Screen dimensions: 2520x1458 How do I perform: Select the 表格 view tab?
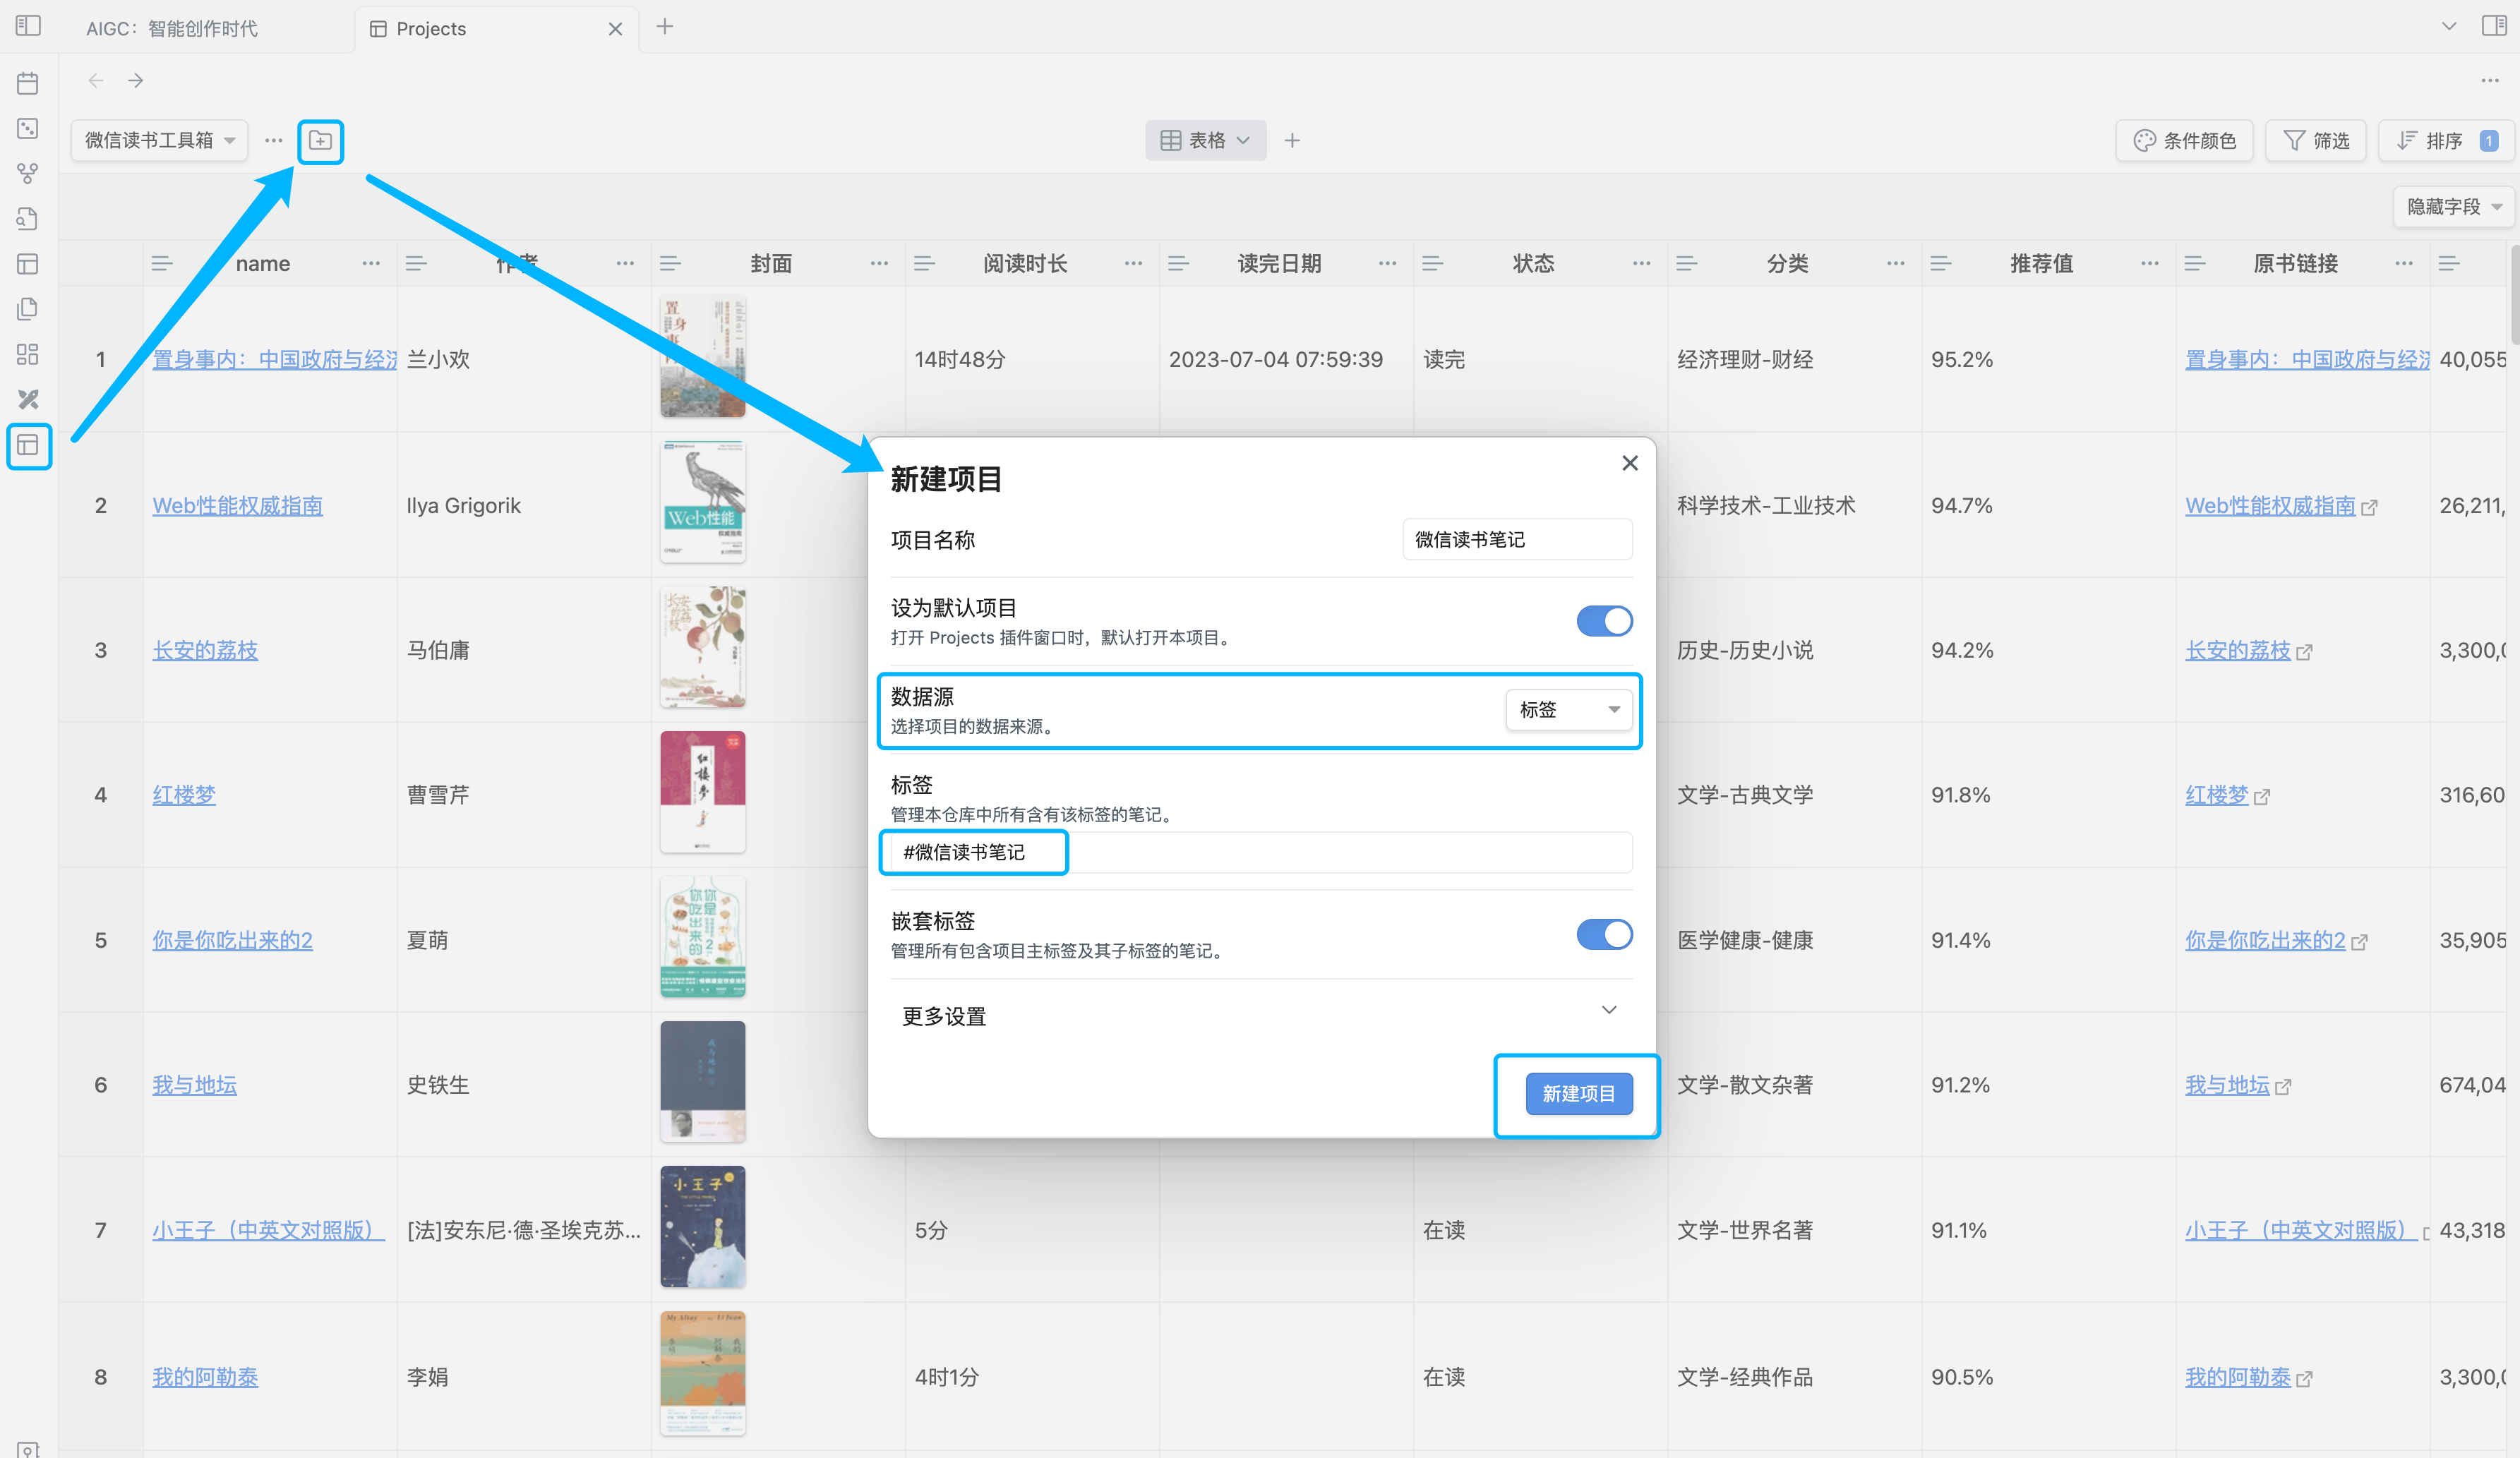1205,141
